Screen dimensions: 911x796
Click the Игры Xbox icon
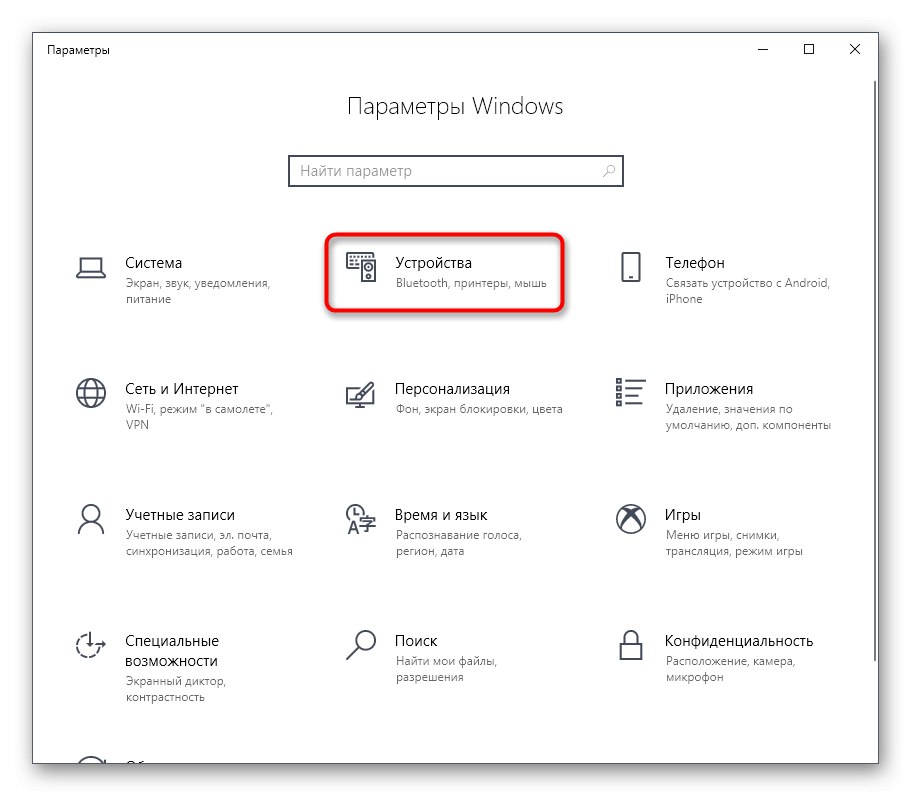coord(630,519)
